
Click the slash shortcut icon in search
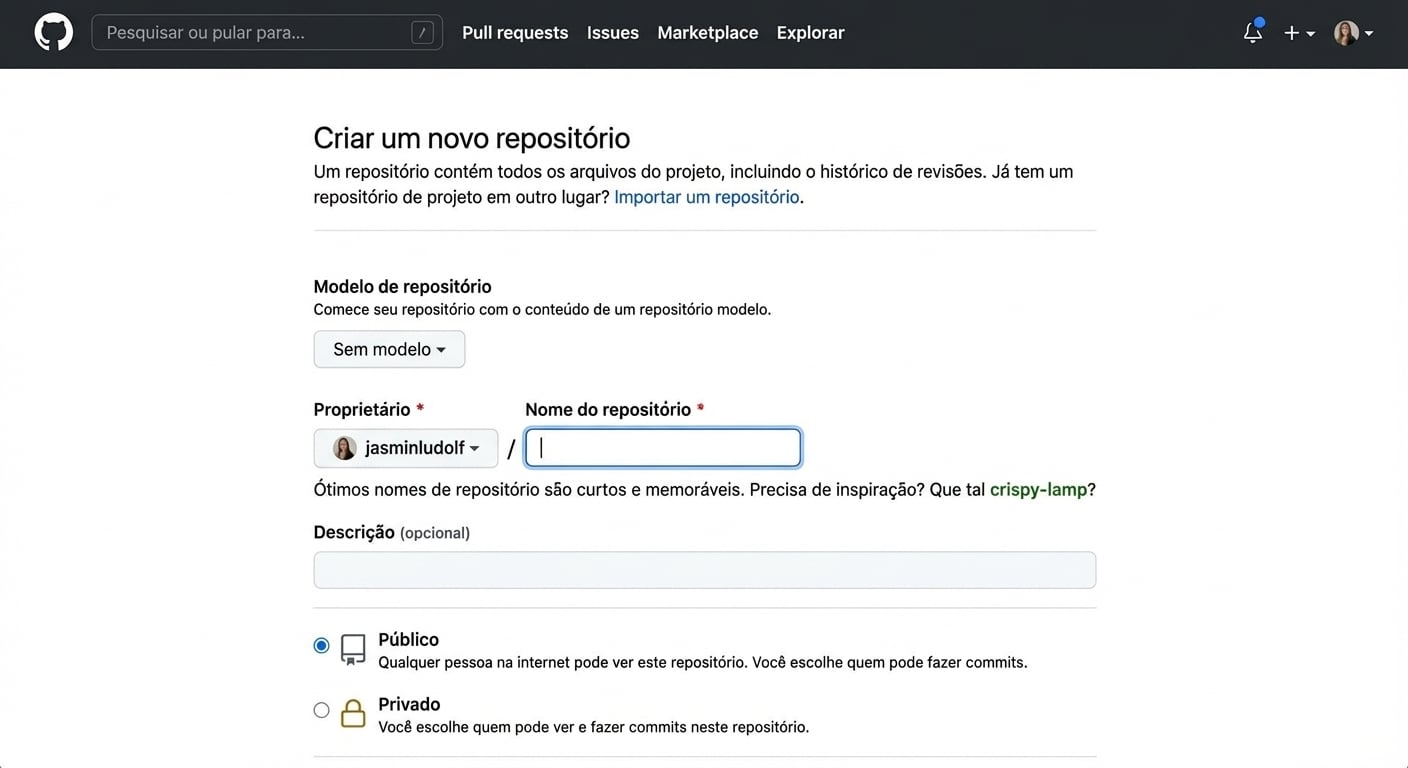point(423,33)
